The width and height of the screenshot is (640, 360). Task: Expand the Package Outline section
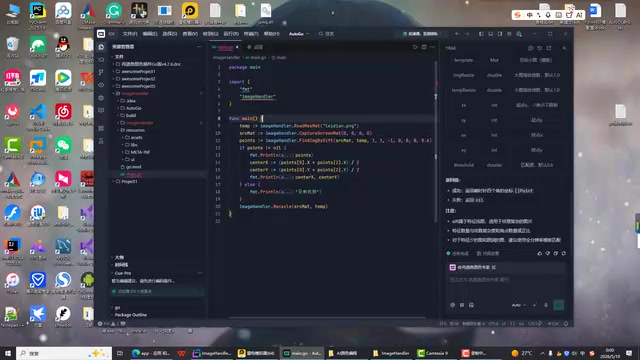[x=131, y=315]
